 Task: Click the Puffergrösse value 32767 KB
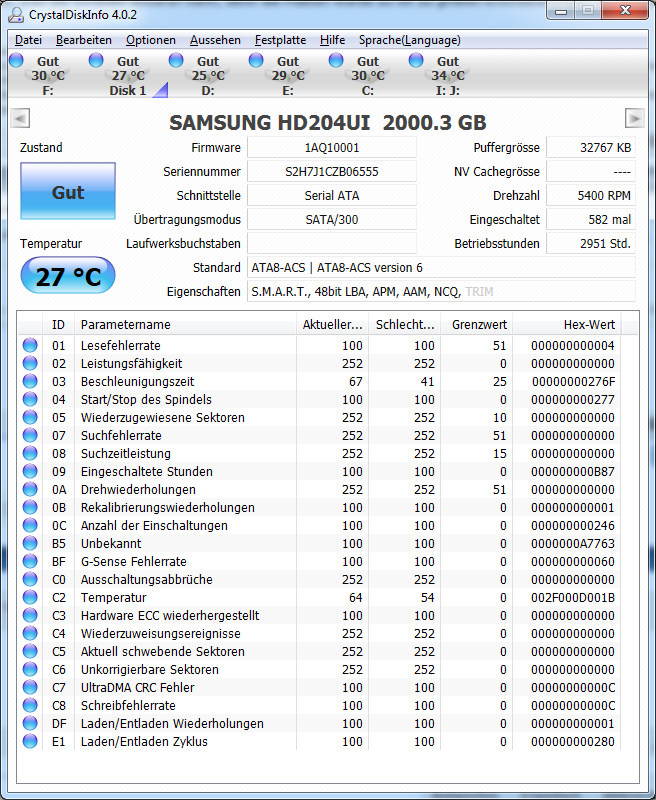(591, 147)
